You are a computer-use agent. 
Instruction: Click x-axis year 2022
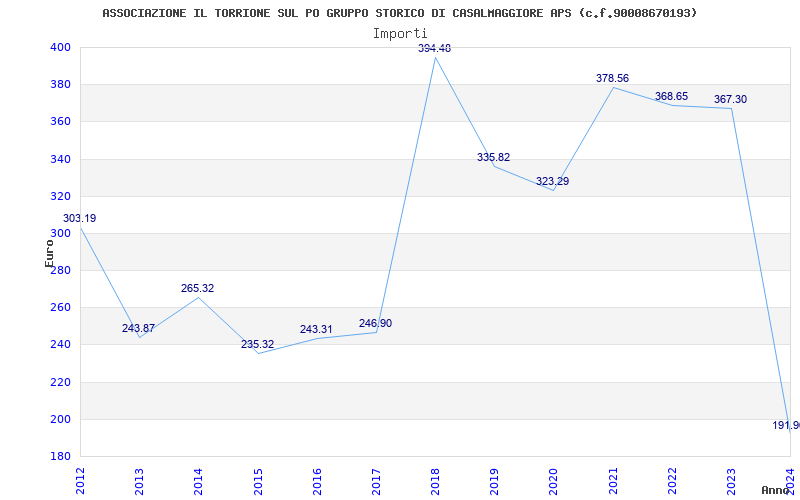(x=672, y=481)
